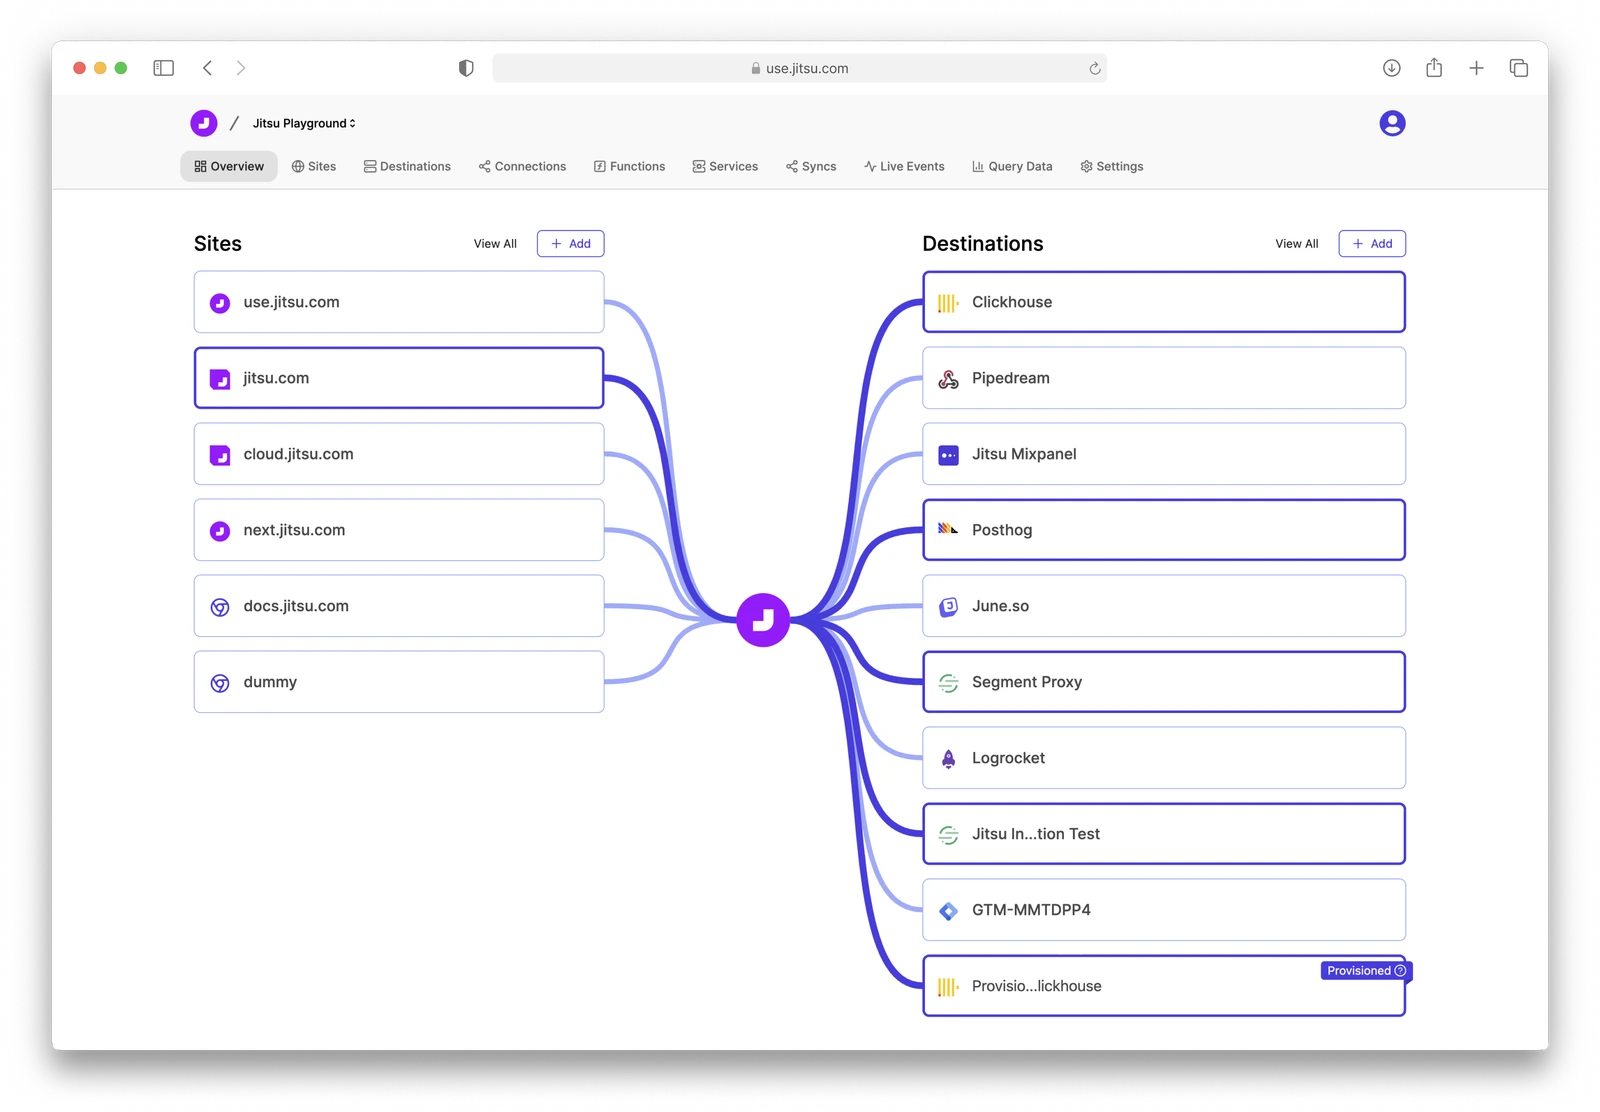Click the Clickhouse destination icon

tap(948, 302)
